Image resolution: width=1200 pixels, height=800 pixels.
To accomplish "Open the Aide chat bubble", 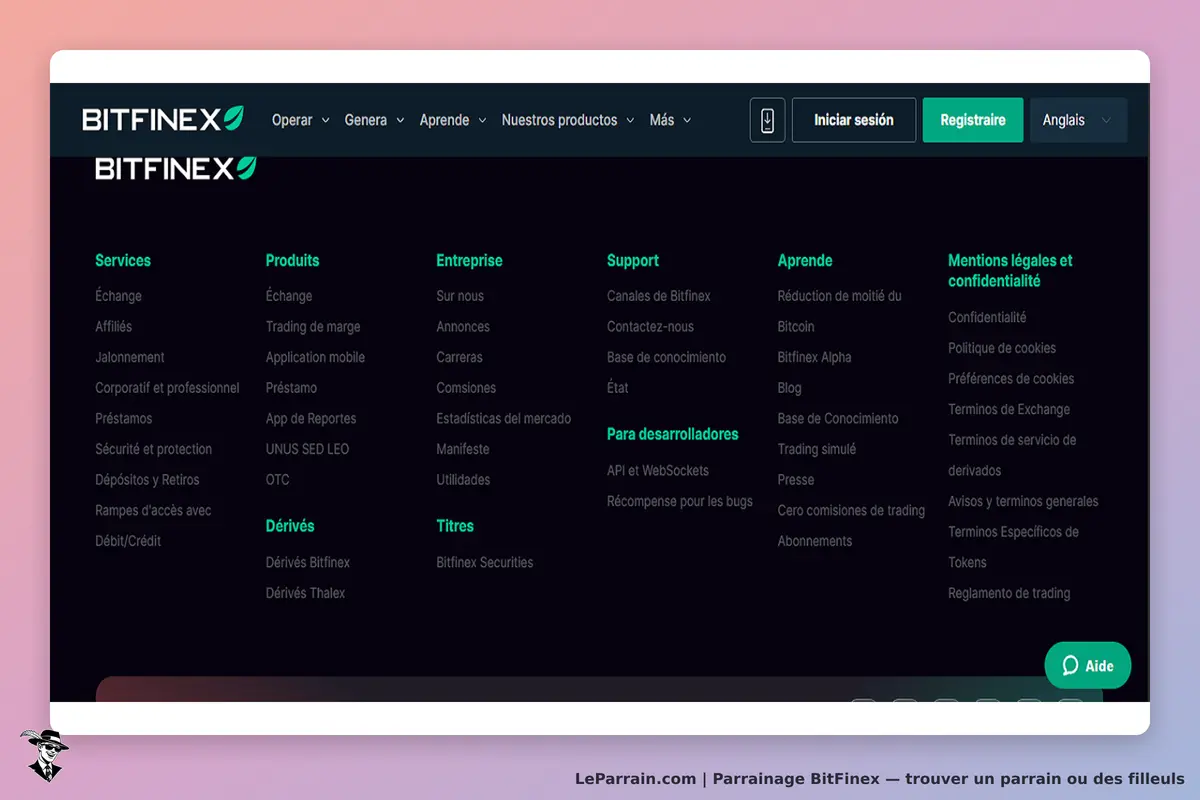I will click(1087, 665).
